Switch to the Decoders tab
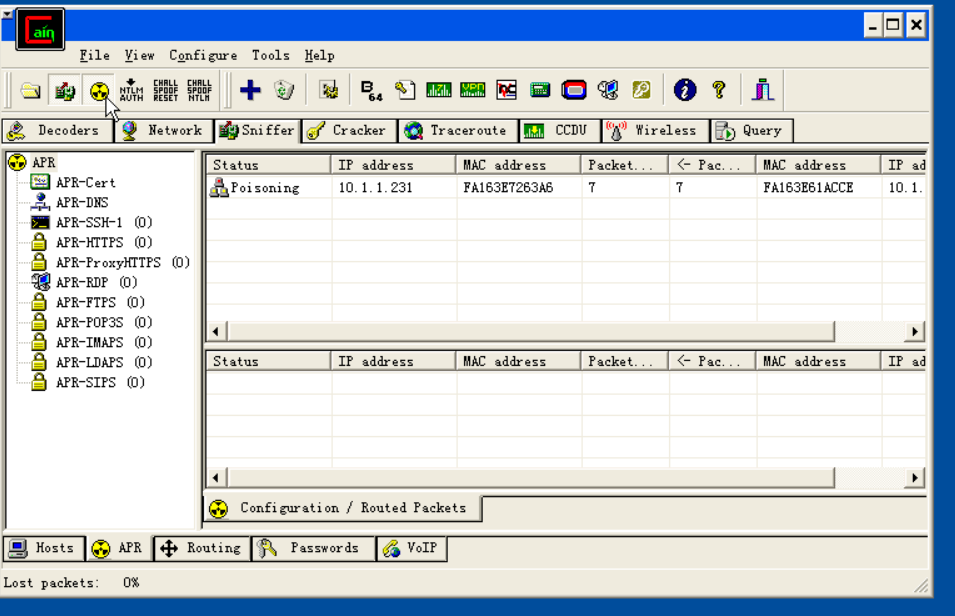This screenshot has width=955, height=616. click(58, 131)
